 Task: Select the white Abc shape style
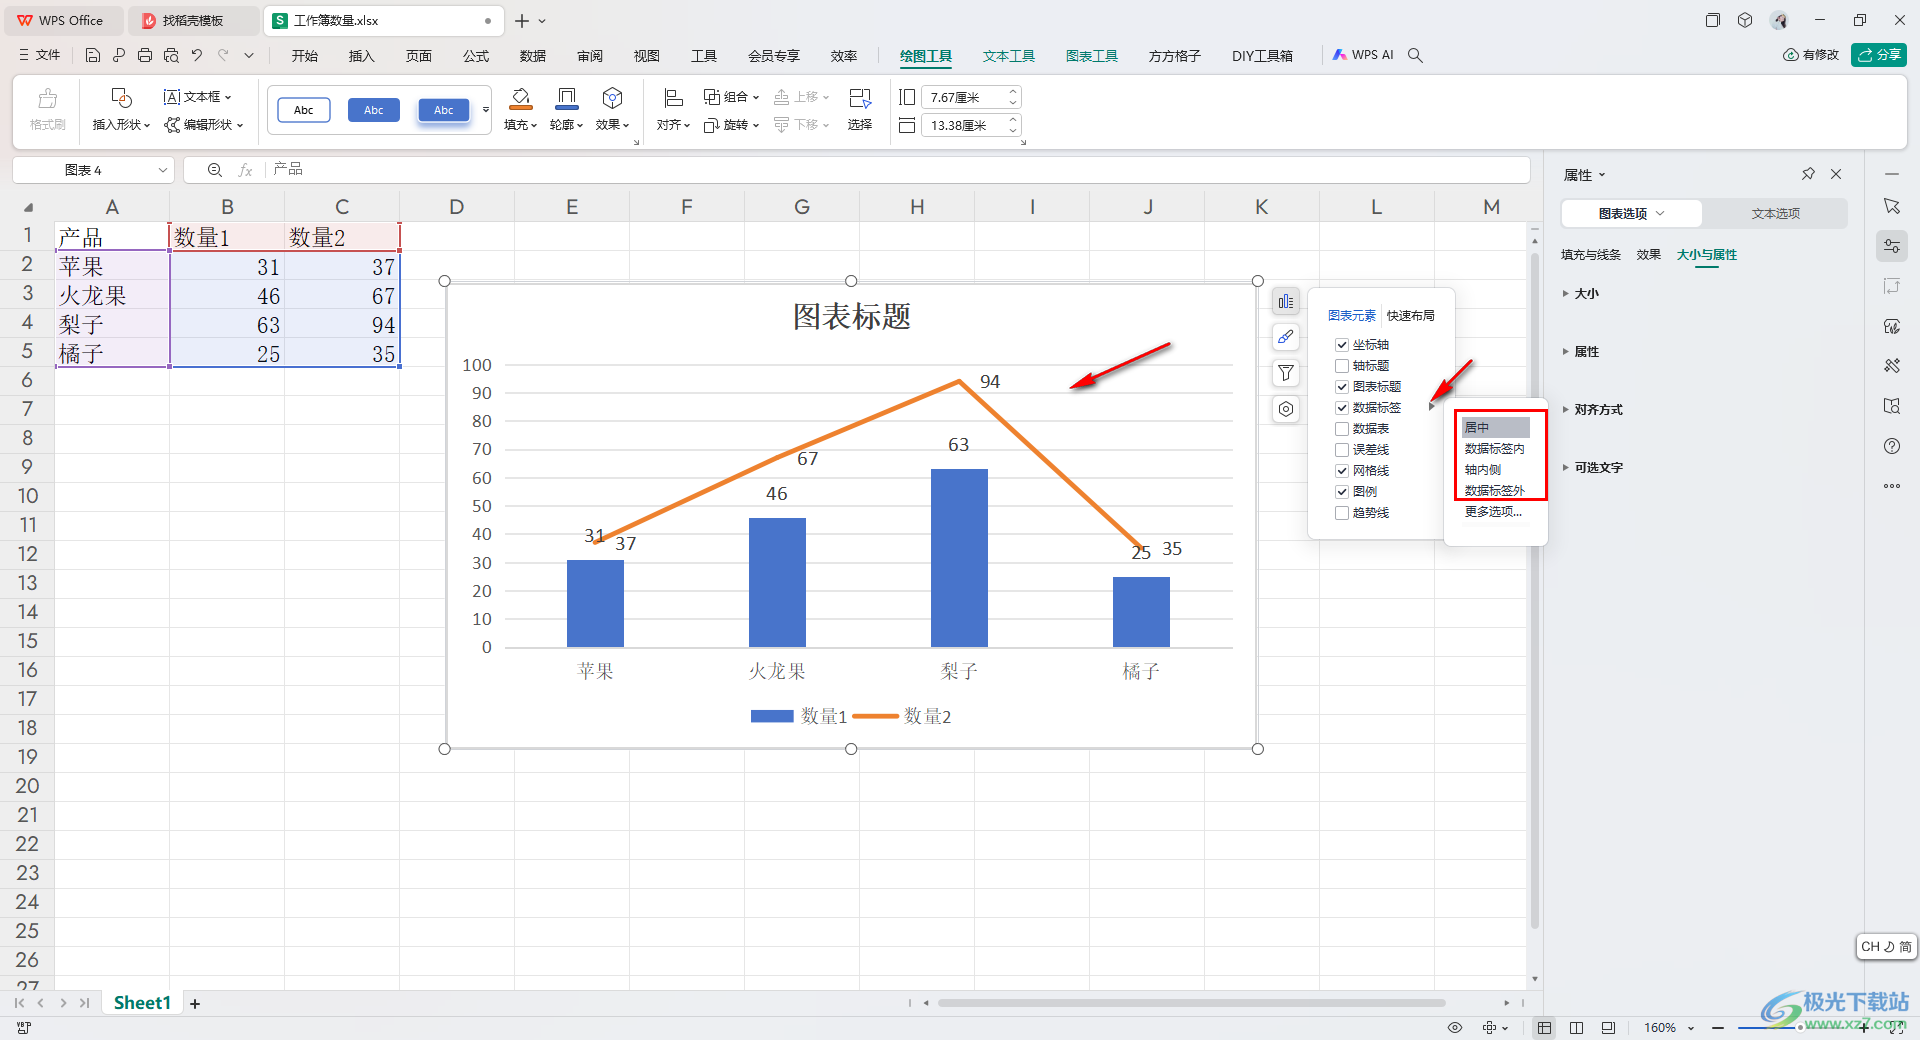pyautogui.click(x=304, y=110)
